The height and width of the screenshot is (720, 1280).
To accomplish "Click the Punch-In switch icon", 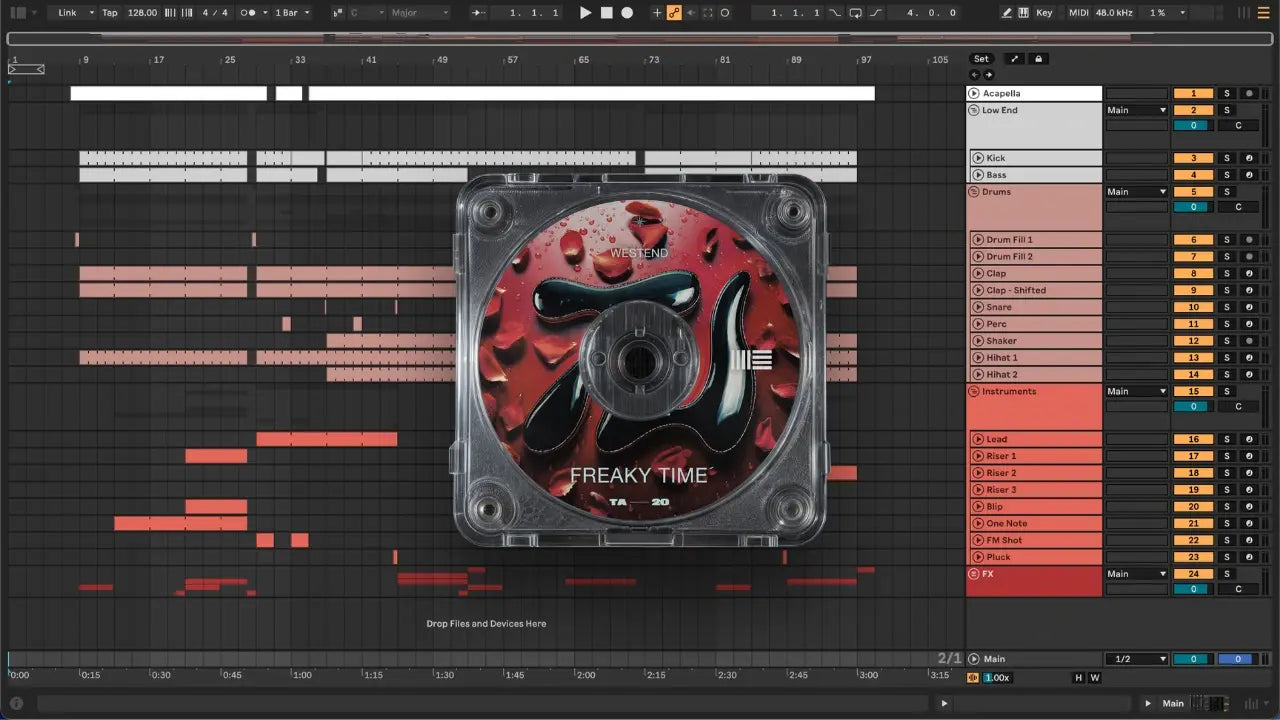I will pyautogui.click(x=837, y=13).
